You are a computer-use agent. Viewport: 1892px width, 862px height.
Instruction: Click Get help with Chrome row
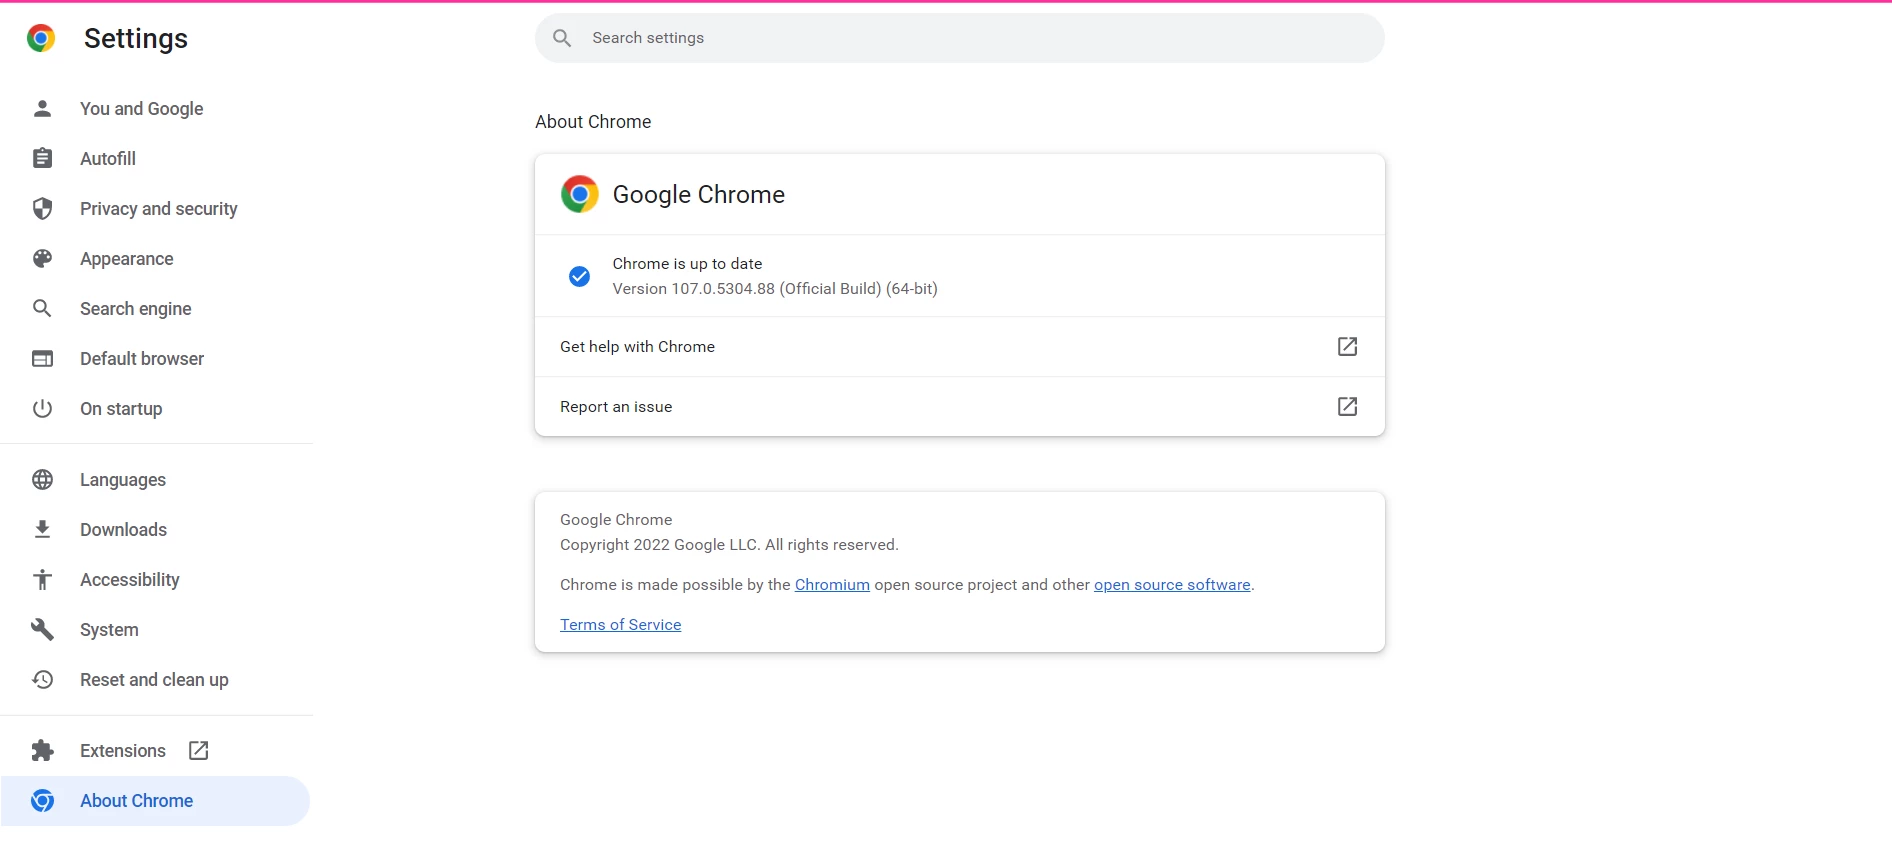[x=960, y=346]
